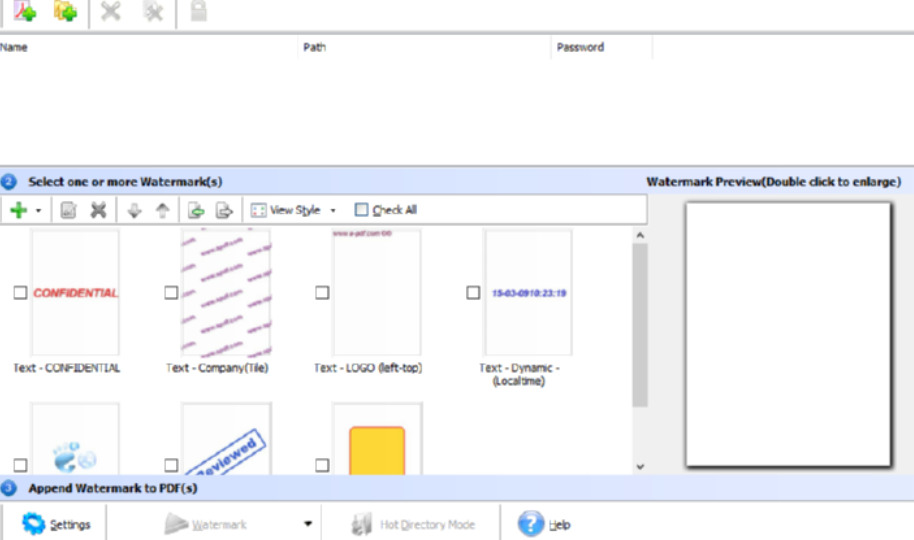The height and width of the screenshot is (540, 914).
Task: Click the Text - LOGO (left-top) label
Action: click(x=368, y=368)
